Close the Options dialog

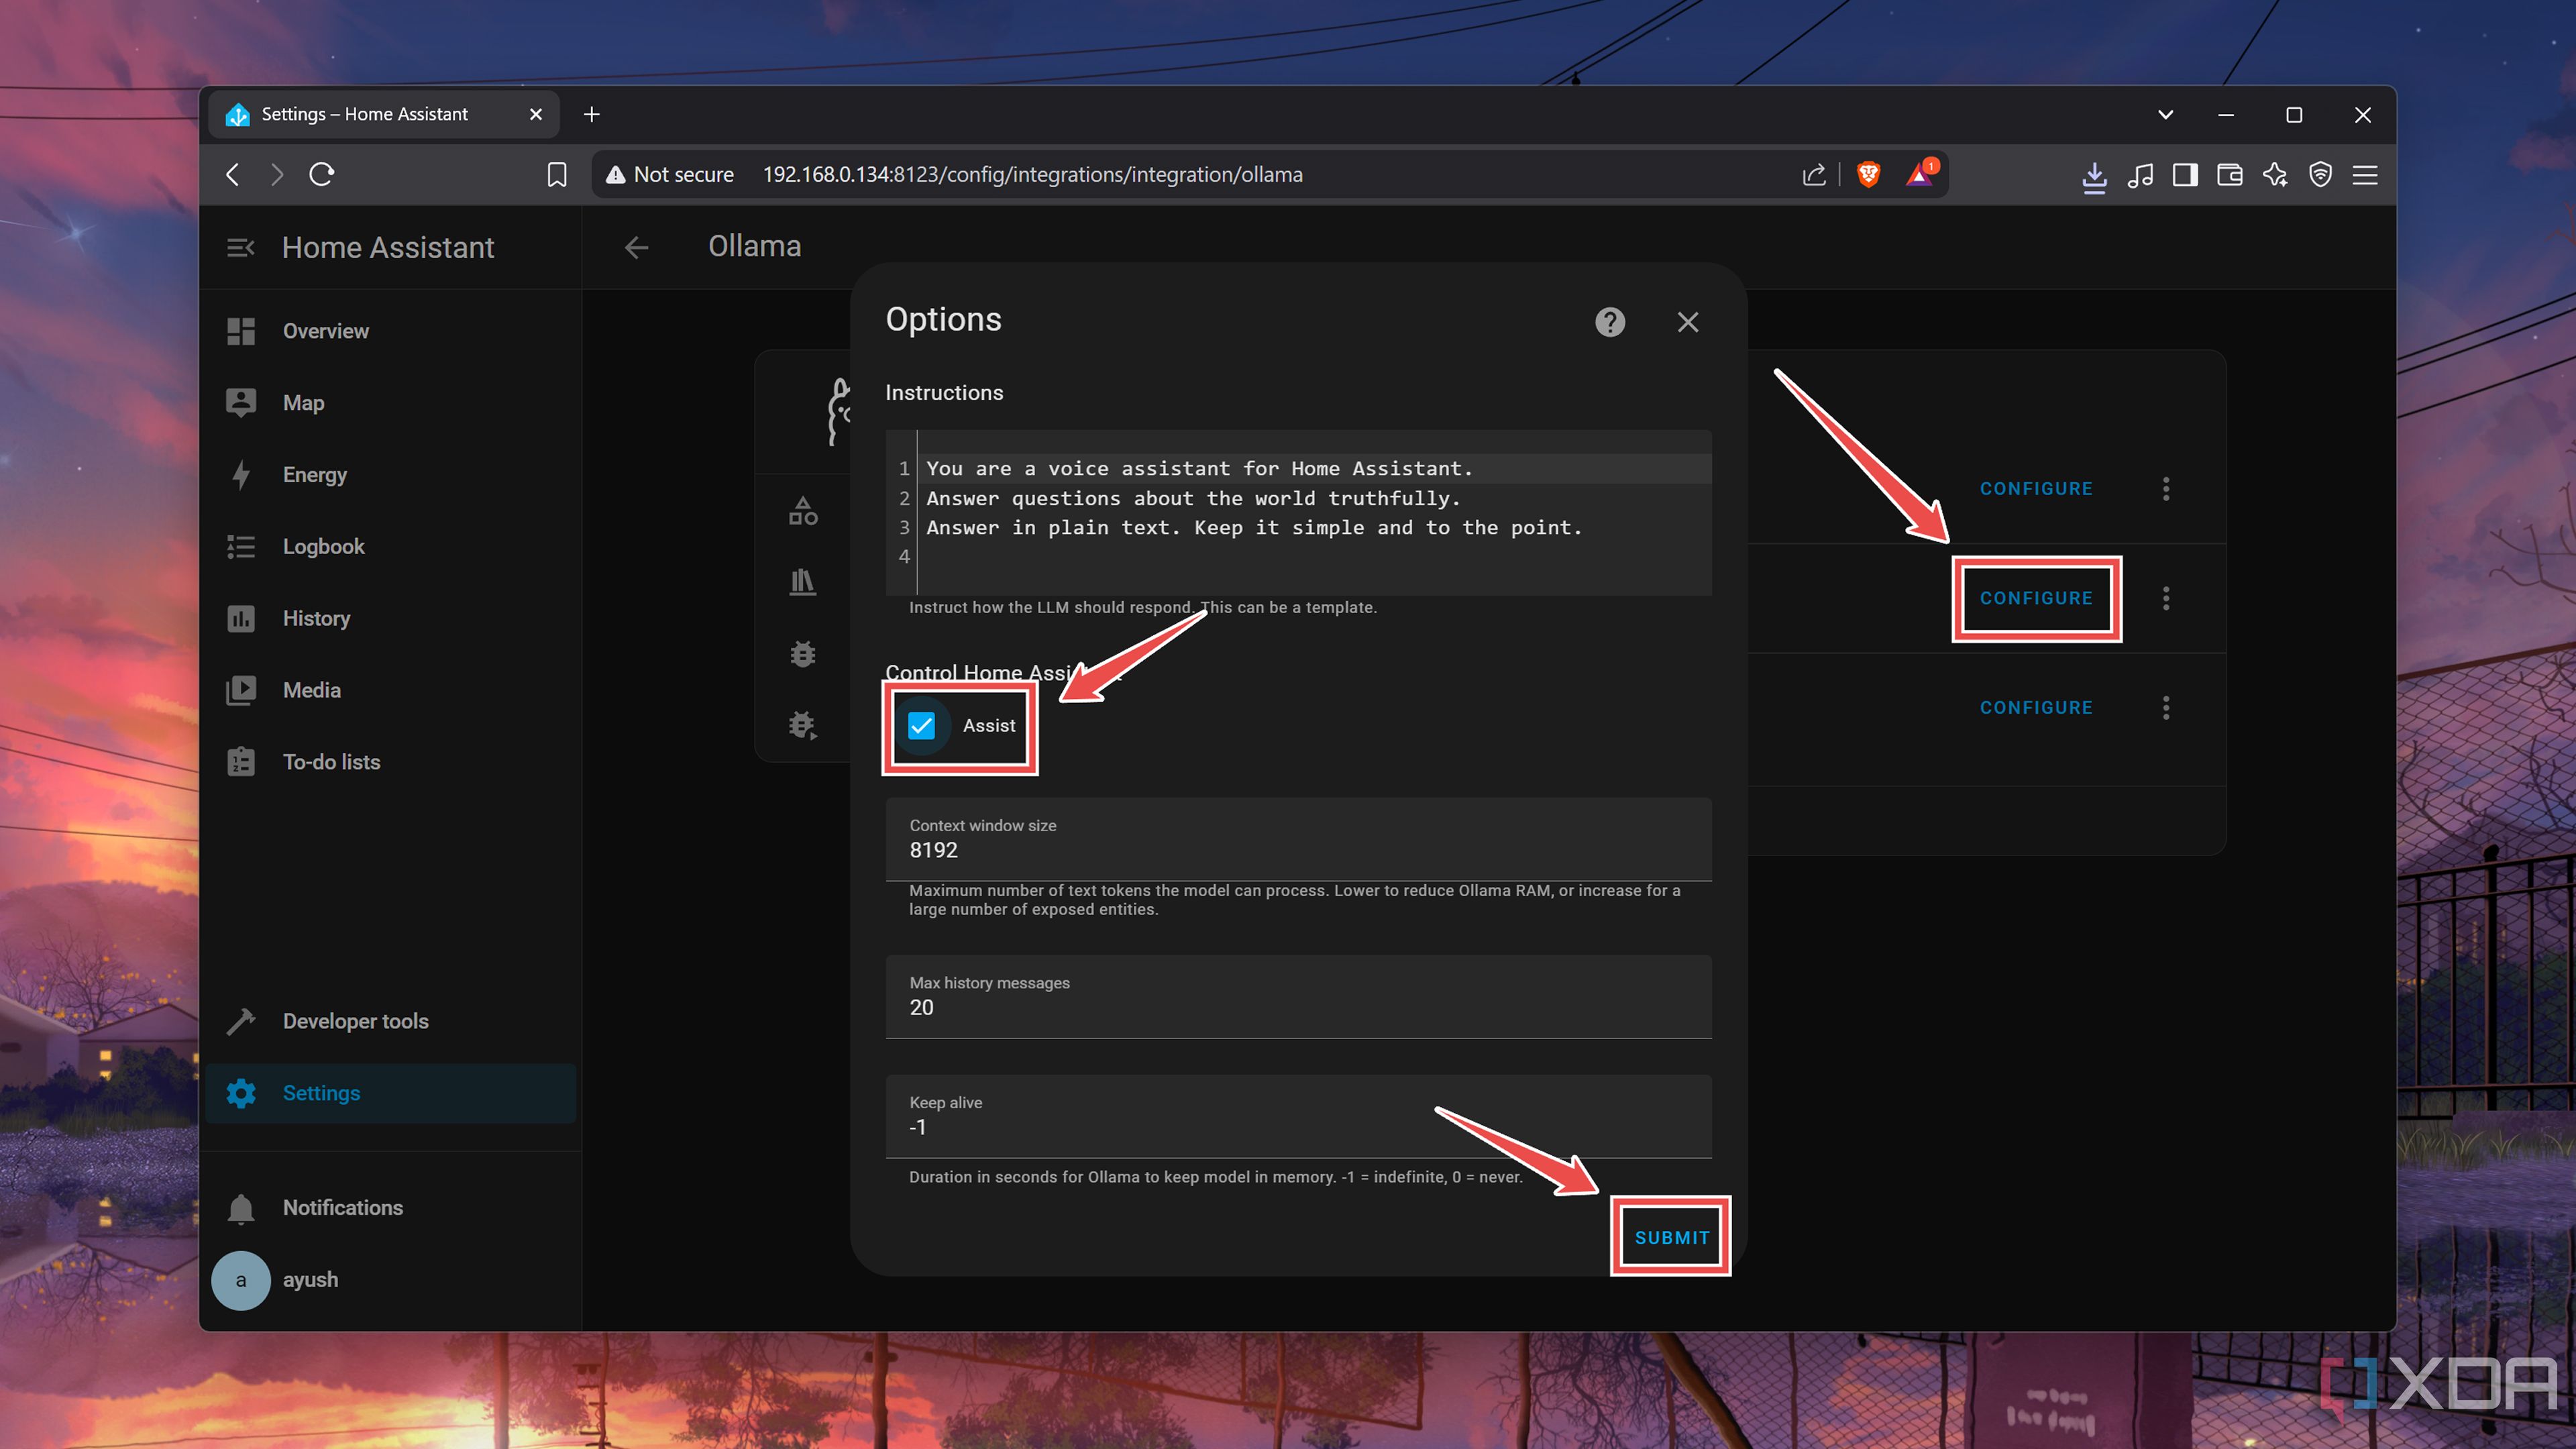(x=1688, y=322)
